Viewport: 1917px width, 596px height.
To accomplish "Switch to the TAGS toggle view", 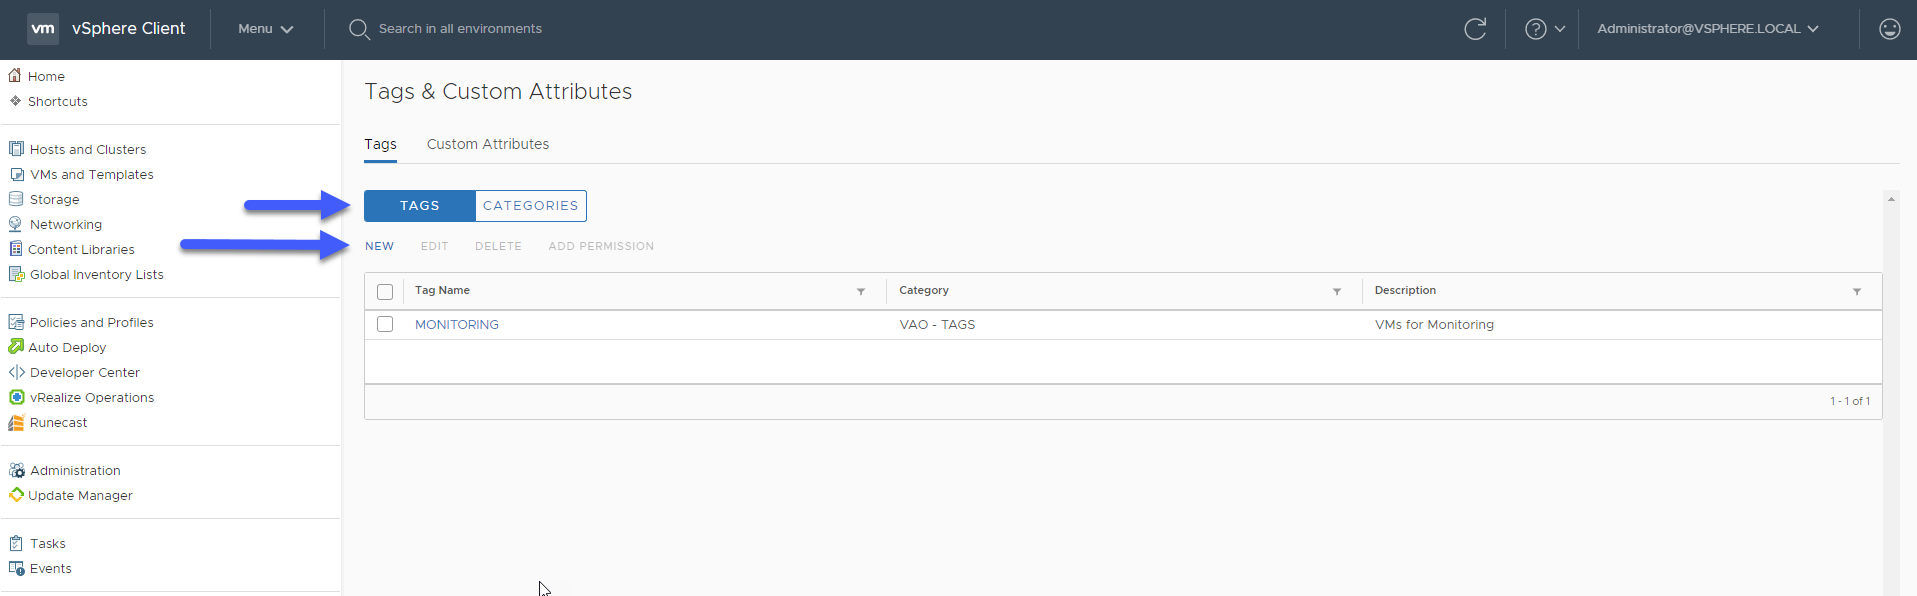I will click(x=420, y=206).
